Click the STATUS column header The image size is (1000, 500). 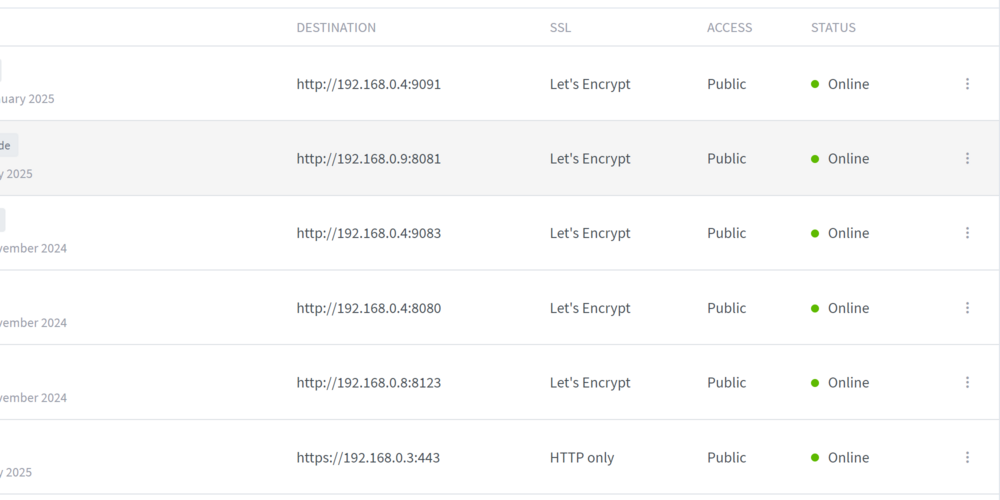[x=834, y=27]
